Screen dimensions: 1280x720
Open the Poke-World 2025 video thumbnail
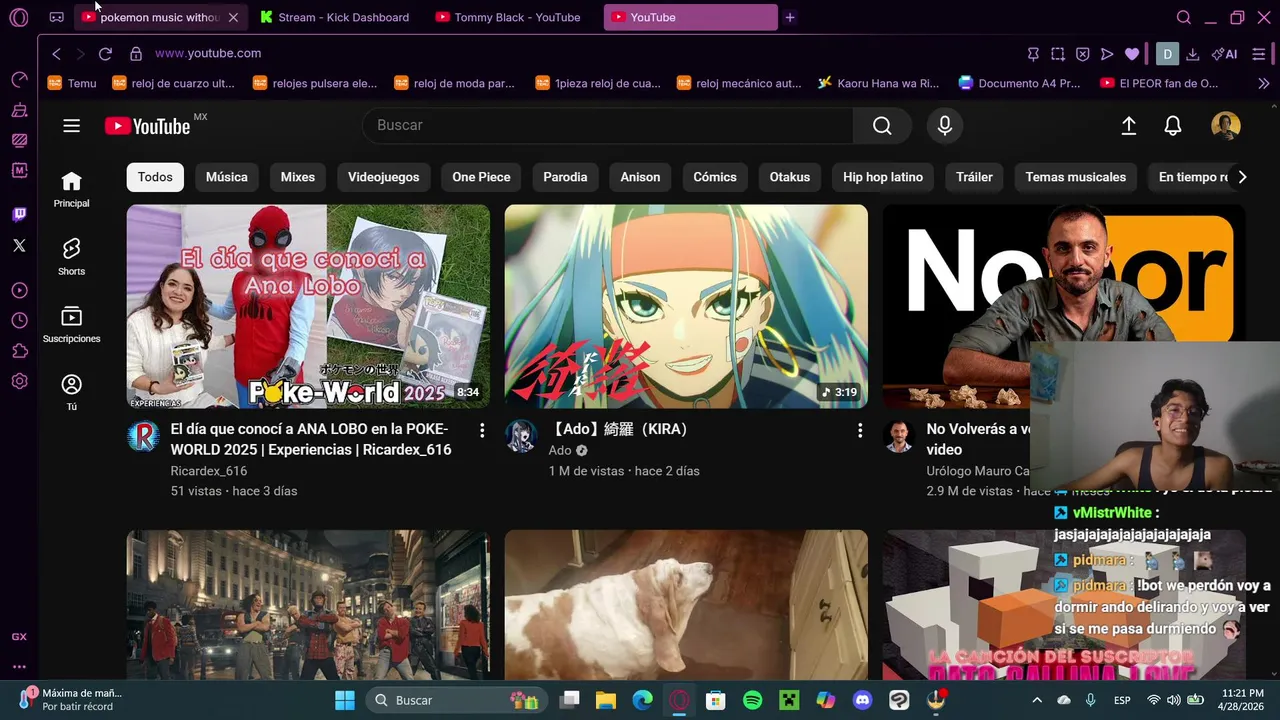(308, 306)
